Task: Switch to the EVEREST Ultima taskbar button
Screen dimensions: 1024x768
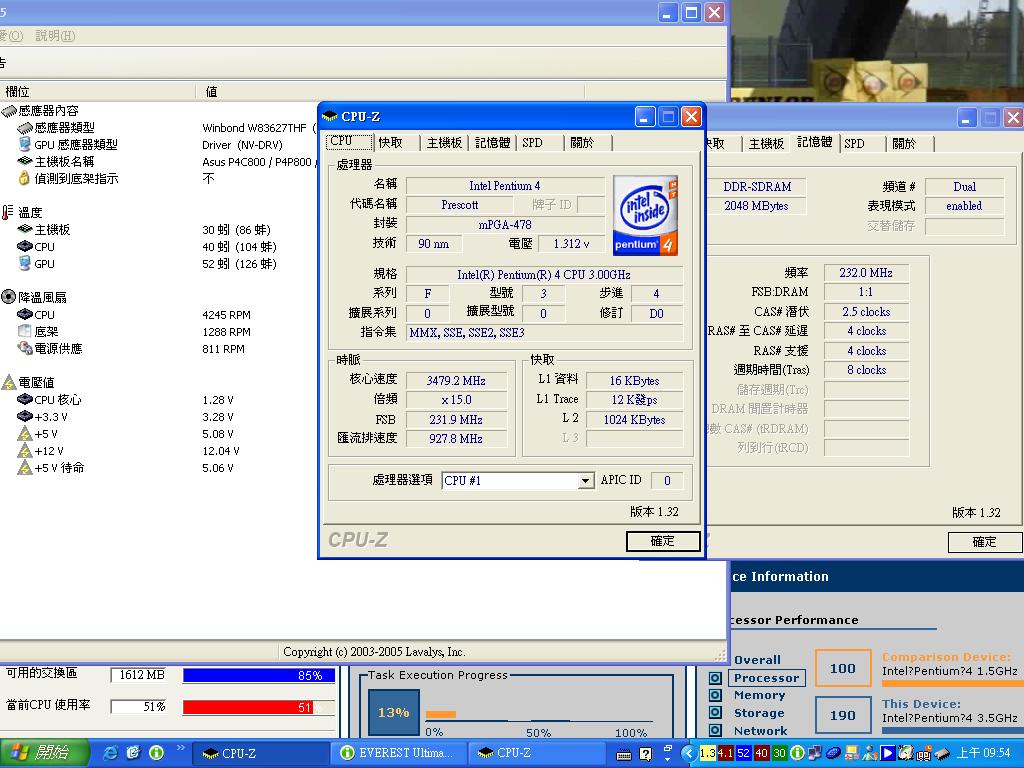Action: (x=398, y=753)
